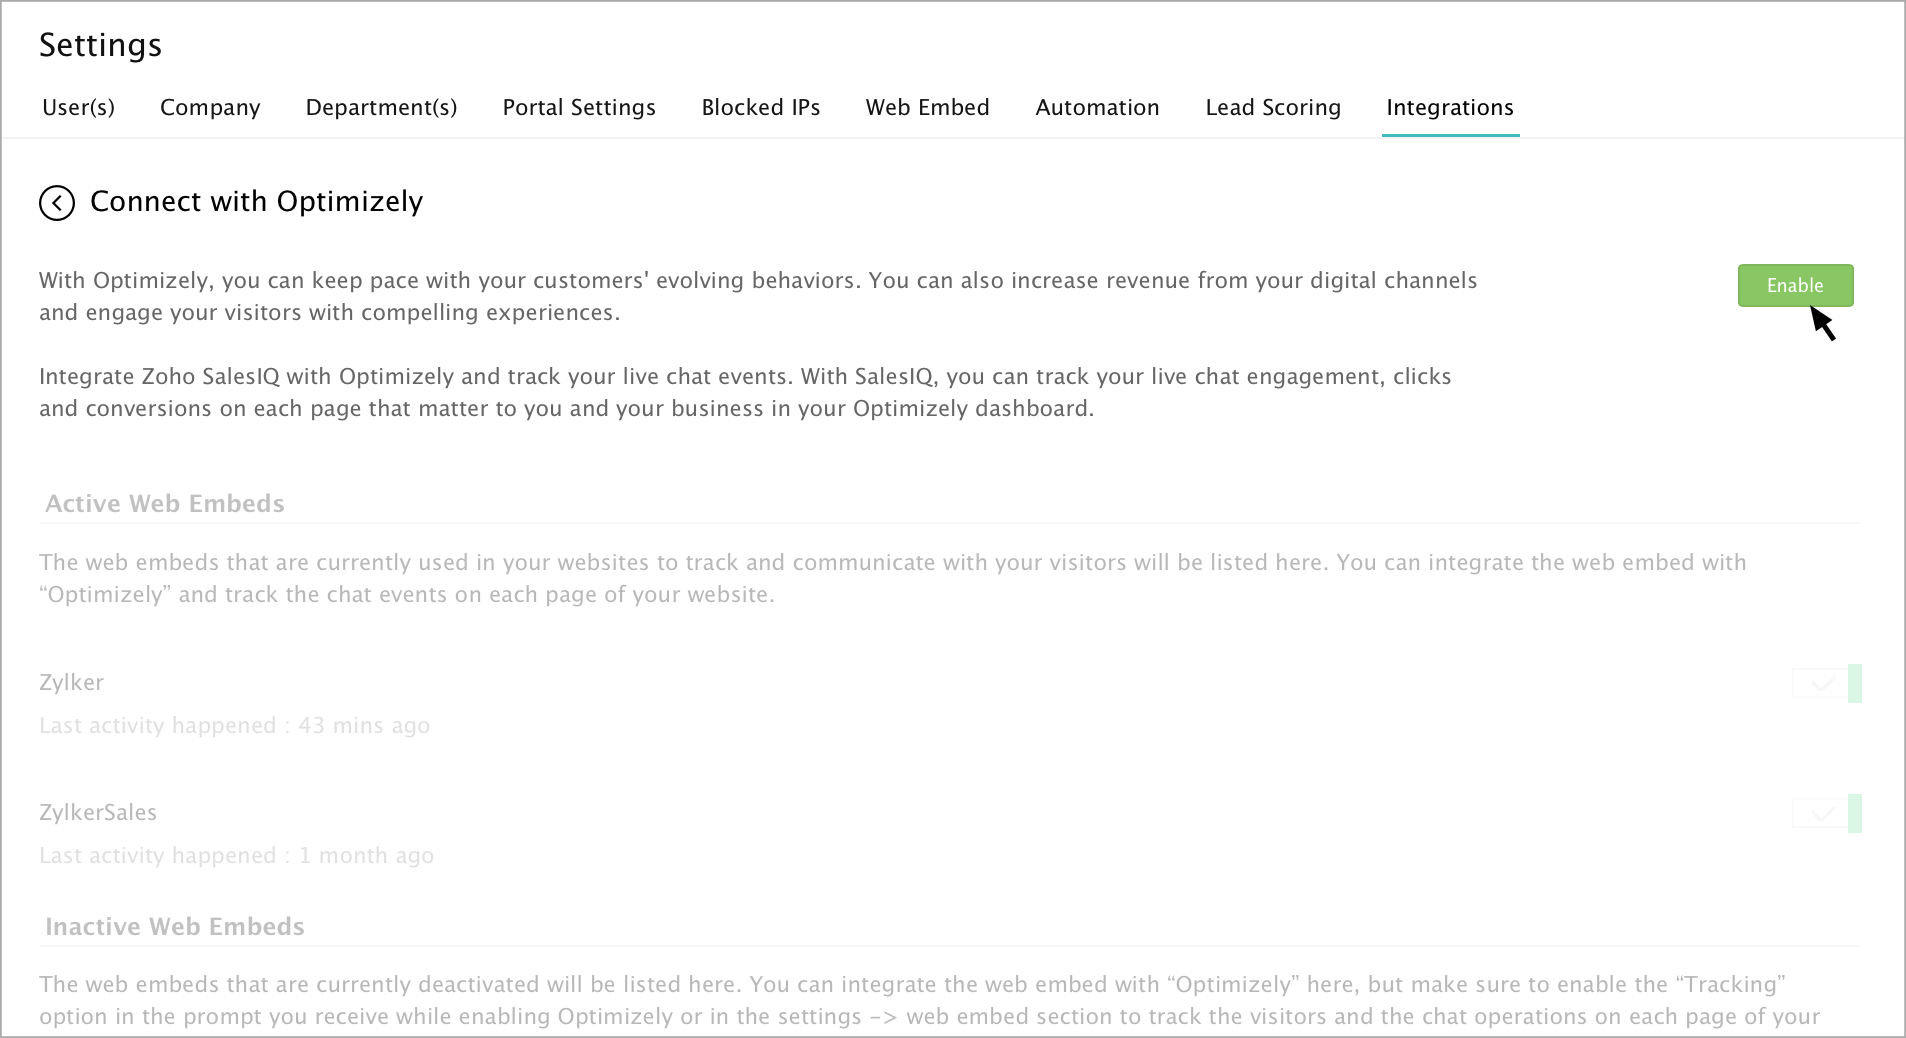Click the Active Web Embeds heading
This screenshot has height=1038, width=1906.
pos(165,503)
